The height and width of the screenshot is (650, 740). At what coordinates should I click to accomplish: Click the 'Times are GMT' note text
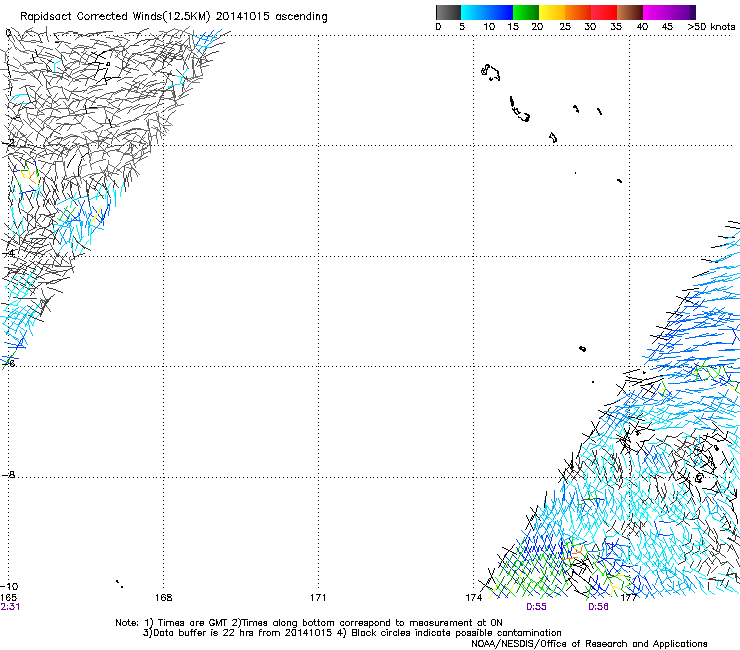pyautogui.click(x=193, y=623)
